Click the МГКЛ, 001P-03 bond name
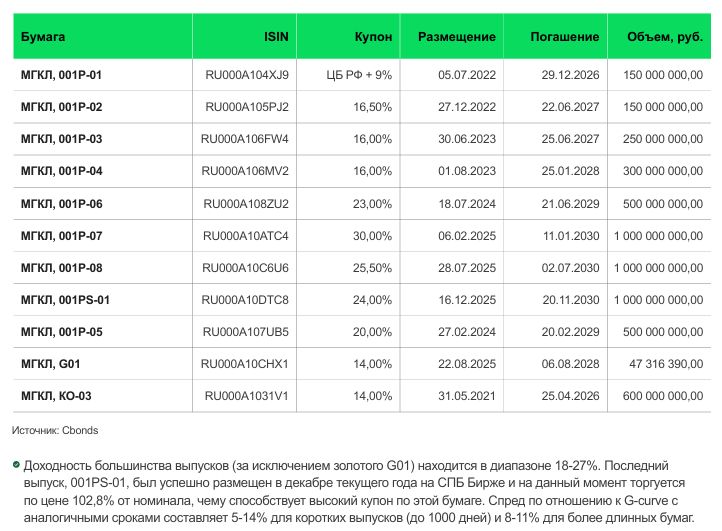 61,139
